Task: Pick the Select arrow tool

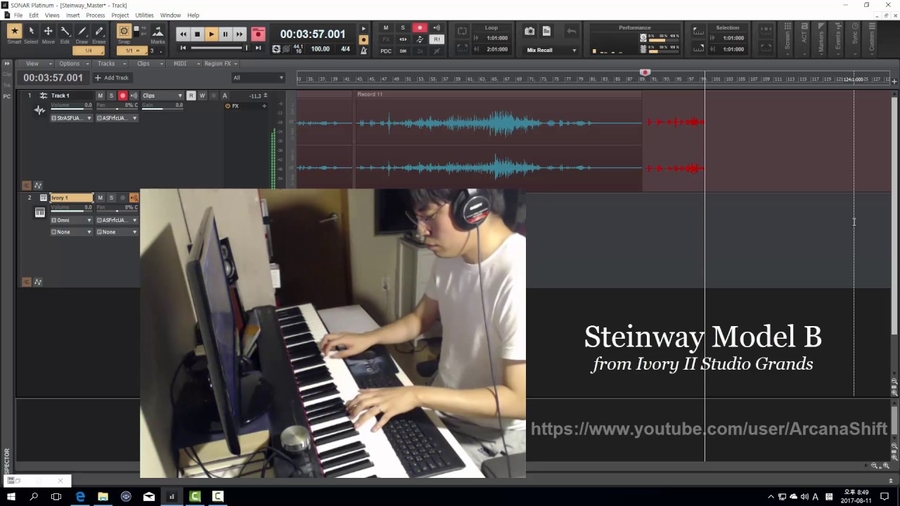Action: click(31, 32)
